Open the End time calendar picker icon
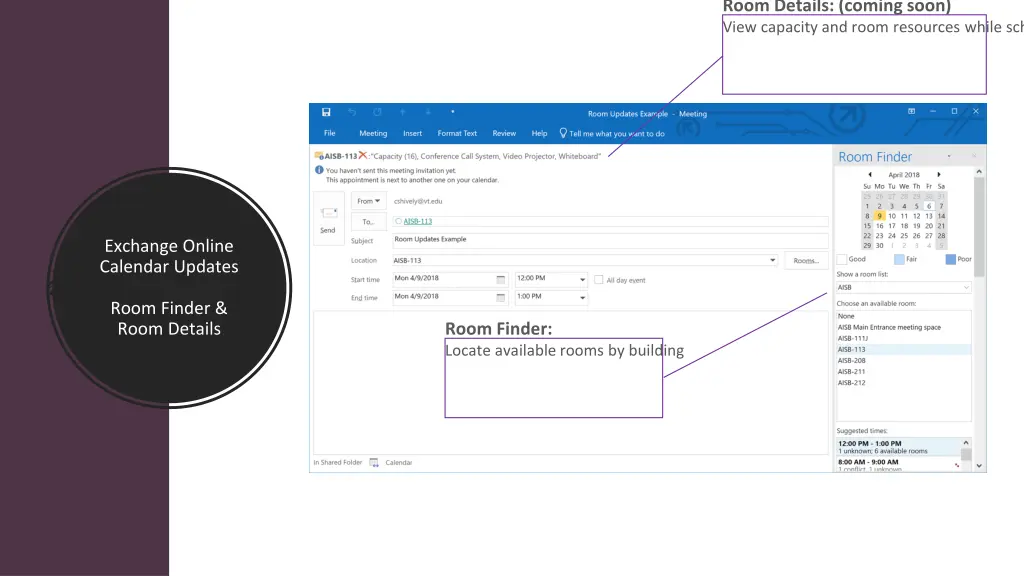 501,298
